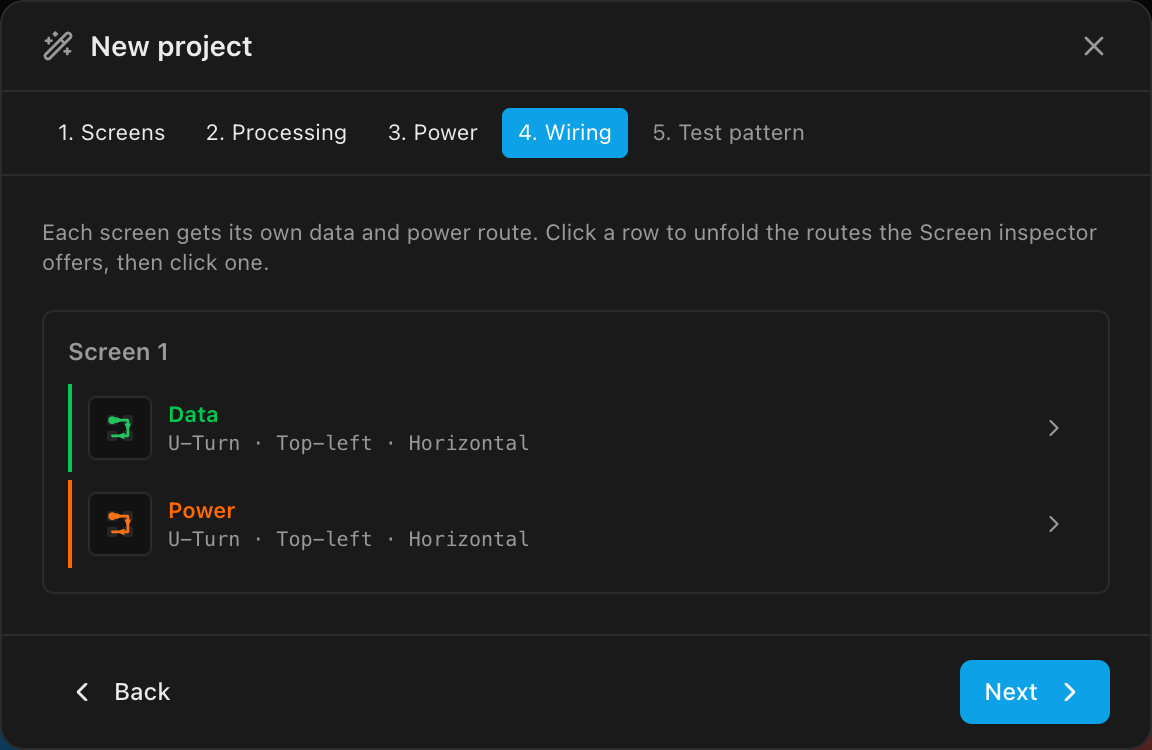Expand the Power route row chevron
This screenshot has height=750, width=1152.
(x=1054, y=524)
